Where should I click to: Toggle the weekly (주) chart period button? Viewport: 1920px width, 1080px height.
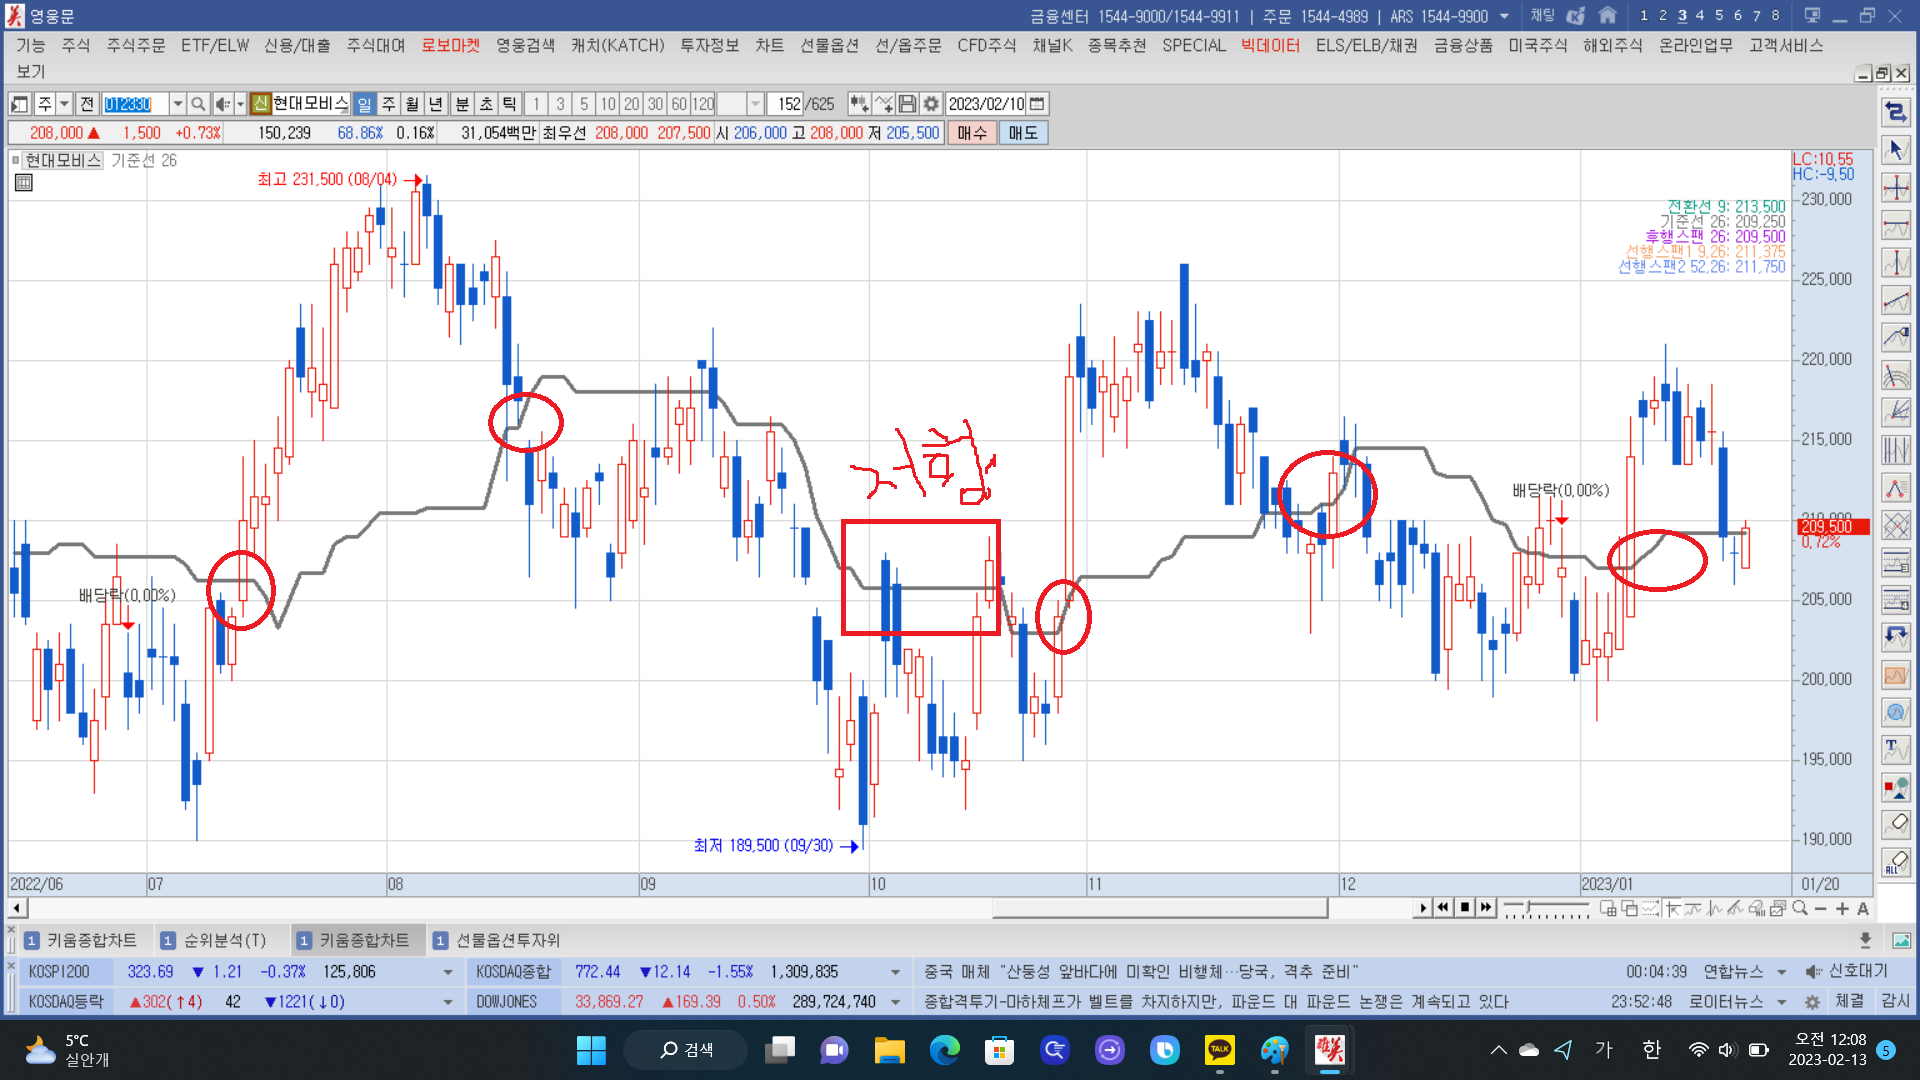click(388, 104)
